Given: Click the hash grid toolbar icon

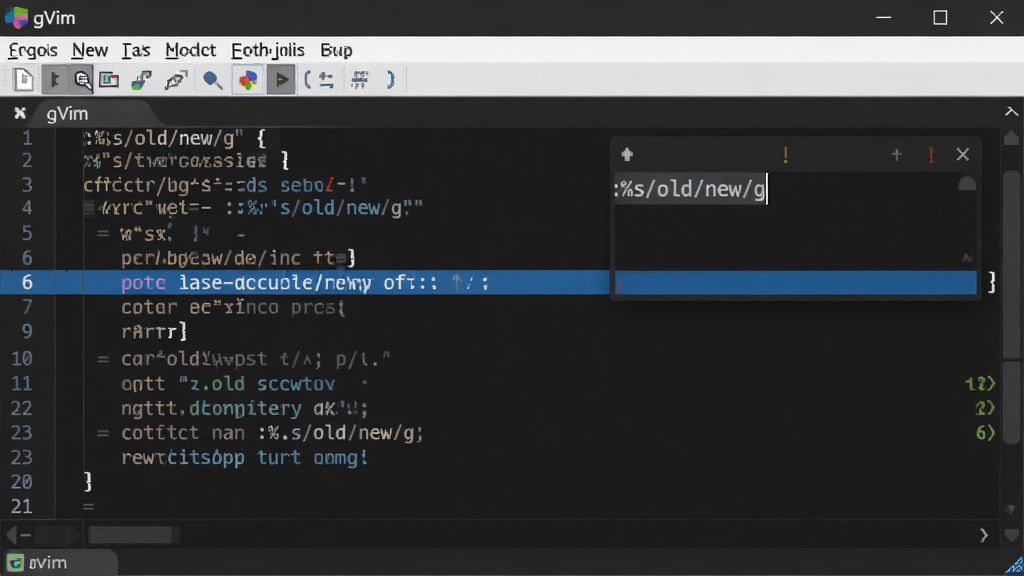Looking at the screenshot, I should point(360,80).
